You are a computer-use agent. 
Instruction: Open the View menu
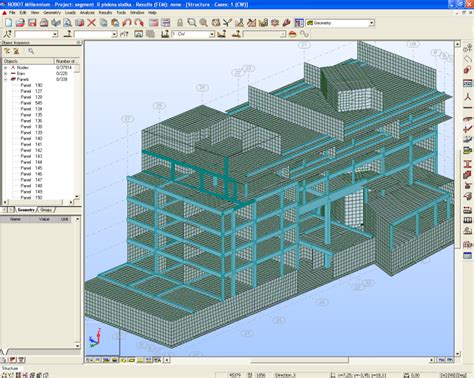tap(35, 13)
